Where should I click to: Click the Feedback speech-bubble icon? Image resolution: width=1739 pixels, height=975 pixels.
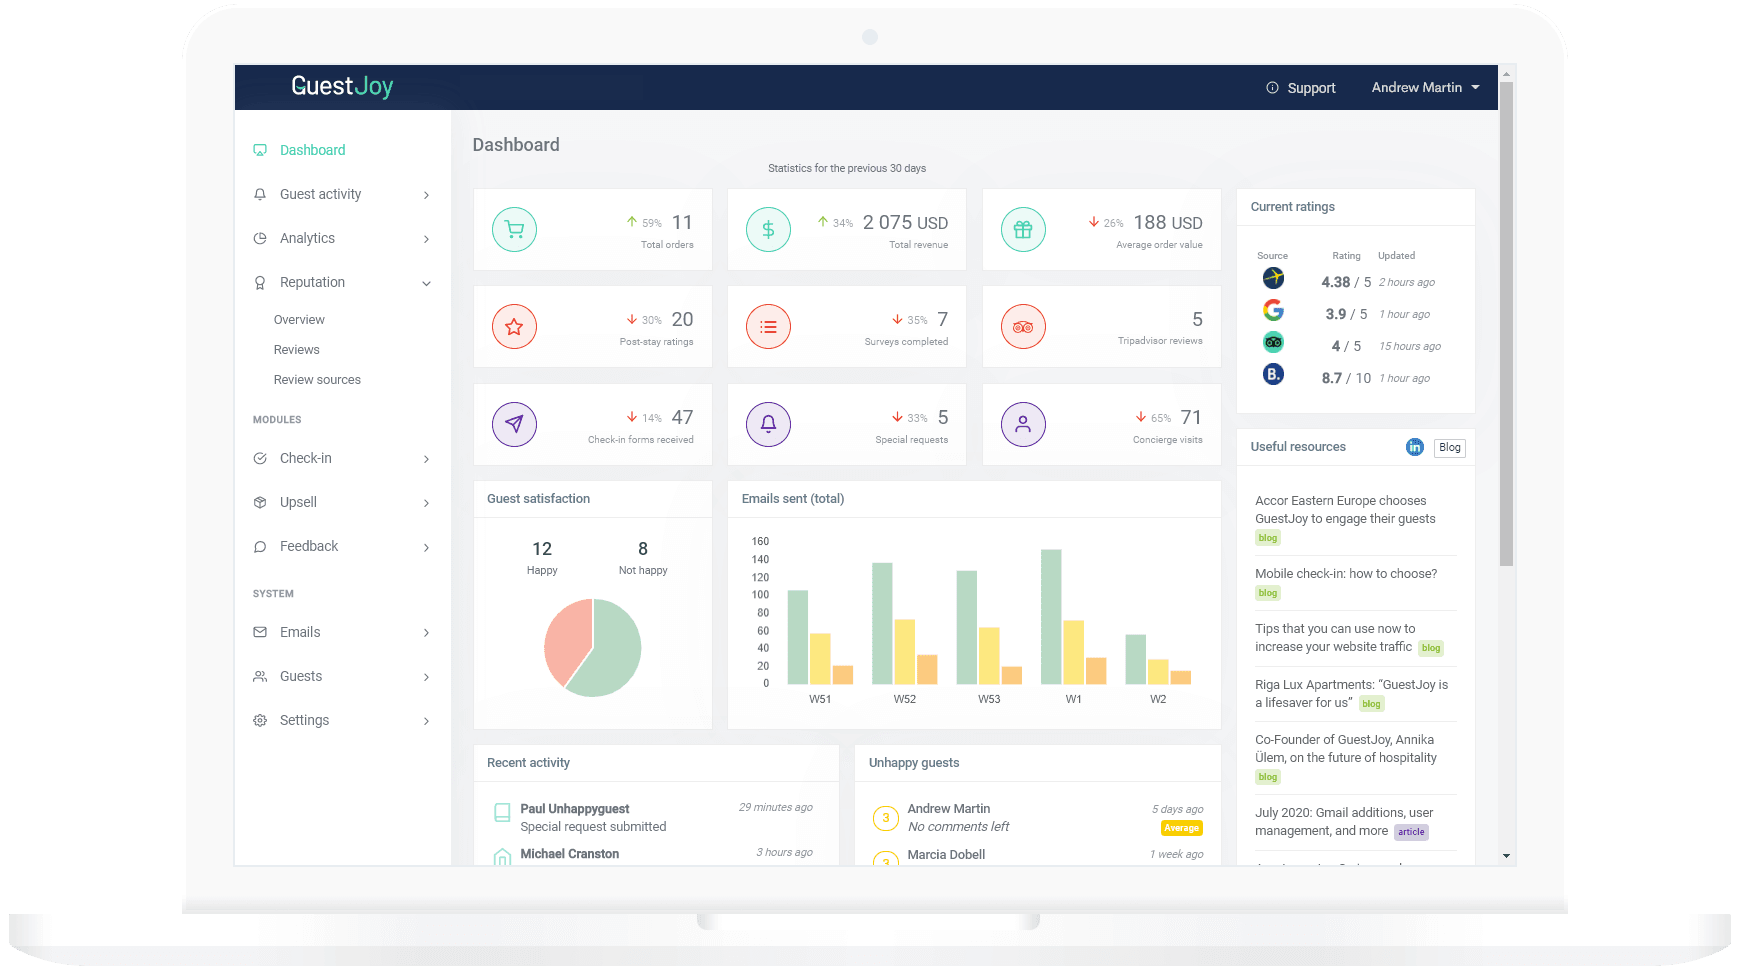point(260,546)
